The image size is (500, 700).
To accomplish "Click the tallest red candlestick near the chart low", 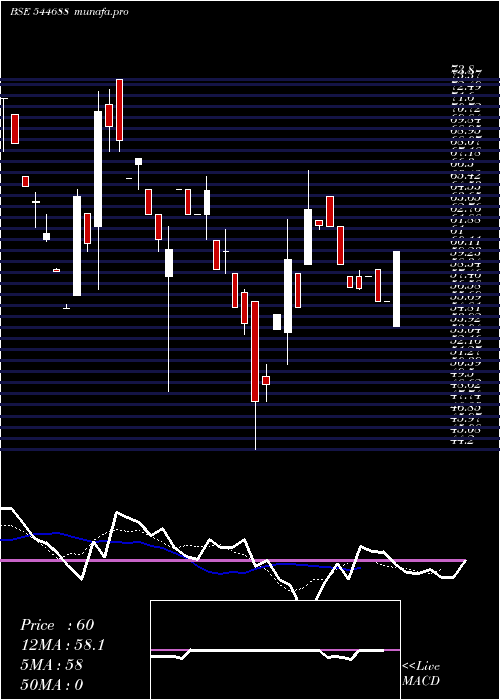I will (255, 351).
